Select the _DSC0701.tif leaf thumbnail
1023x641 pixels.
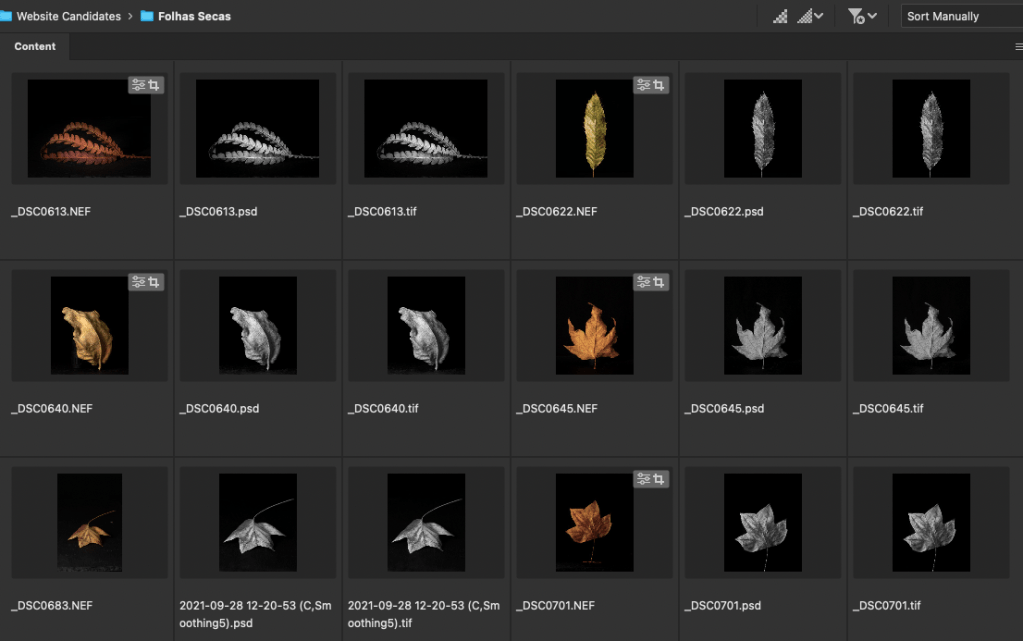(930, 523)
